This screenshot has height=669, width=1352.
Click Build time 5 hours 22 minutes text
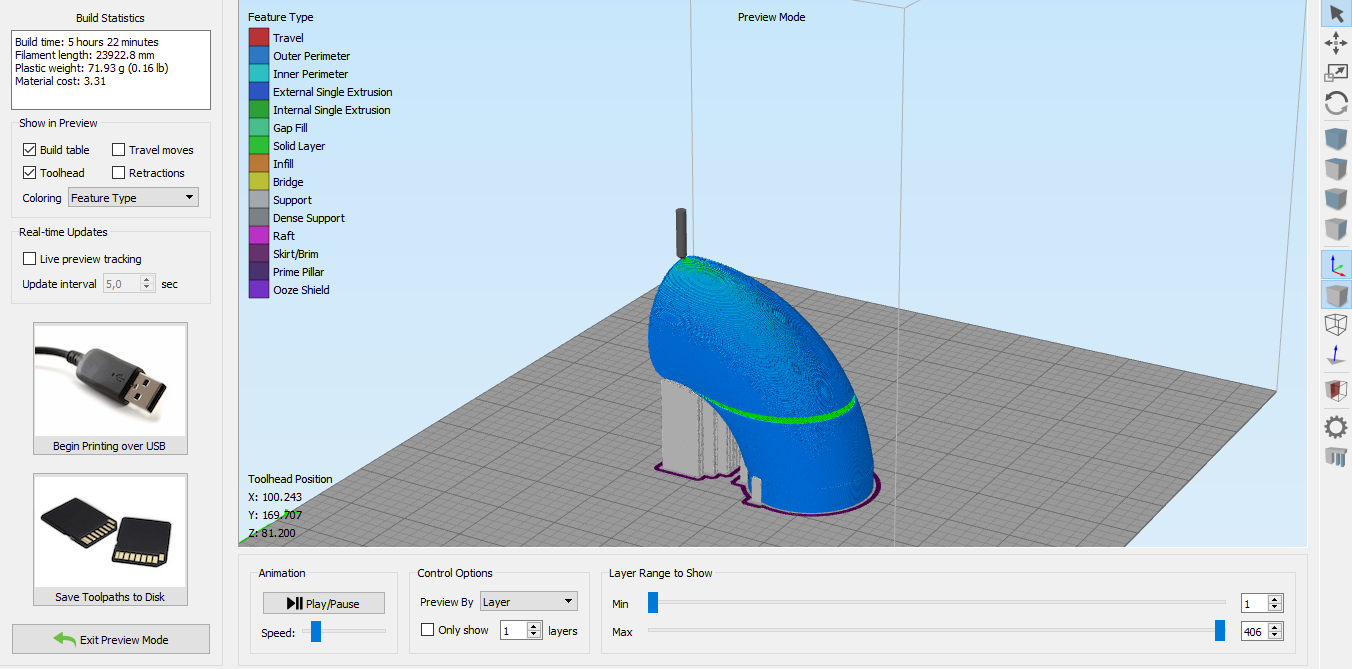(87, 42)
